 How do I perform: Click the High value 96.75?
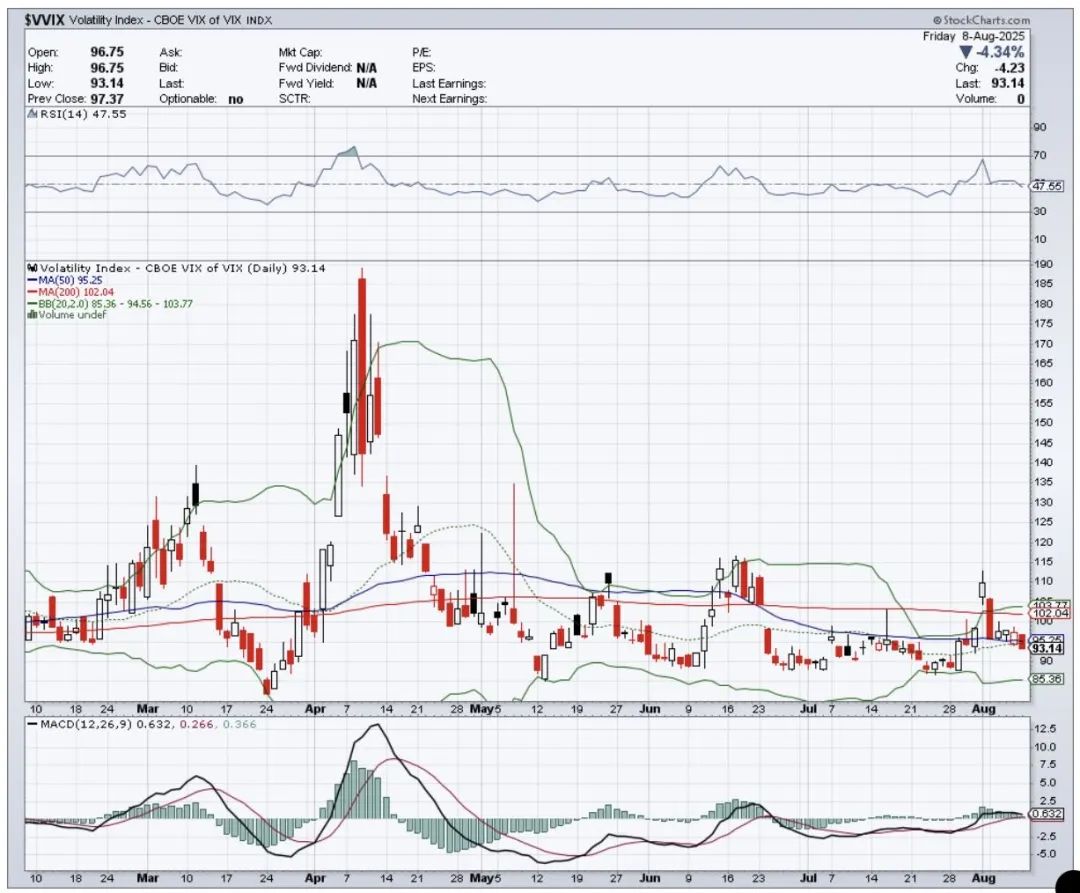click(107, 67)
